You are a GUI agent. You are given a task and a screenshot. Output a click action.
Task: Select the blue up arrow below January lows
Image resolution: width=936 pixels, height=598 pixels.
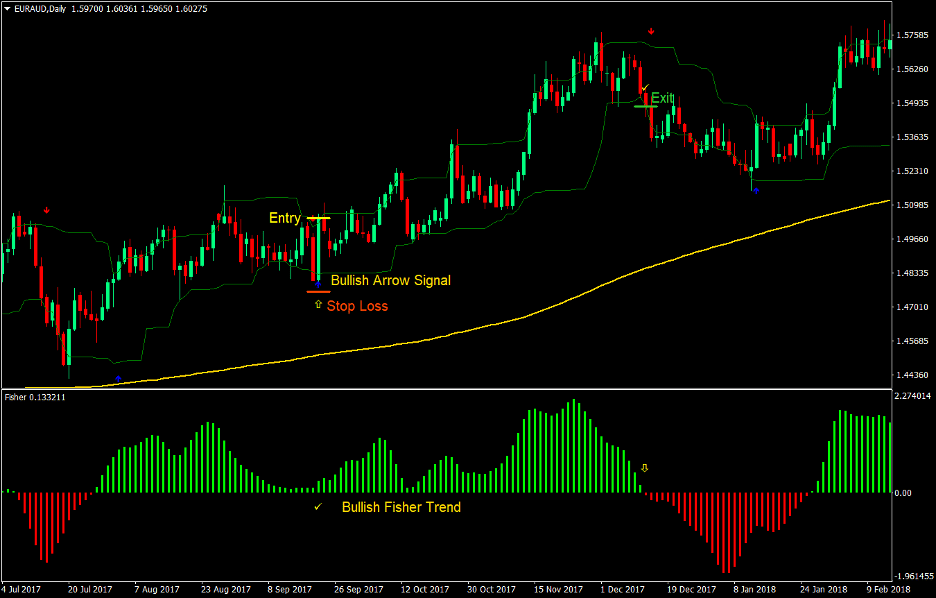coord(756,188)
